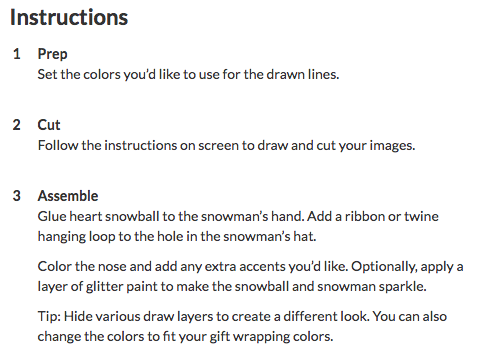This screenshot has height=362, width=477.
Task: Click the Cut step title
Action: click(49, 125)
